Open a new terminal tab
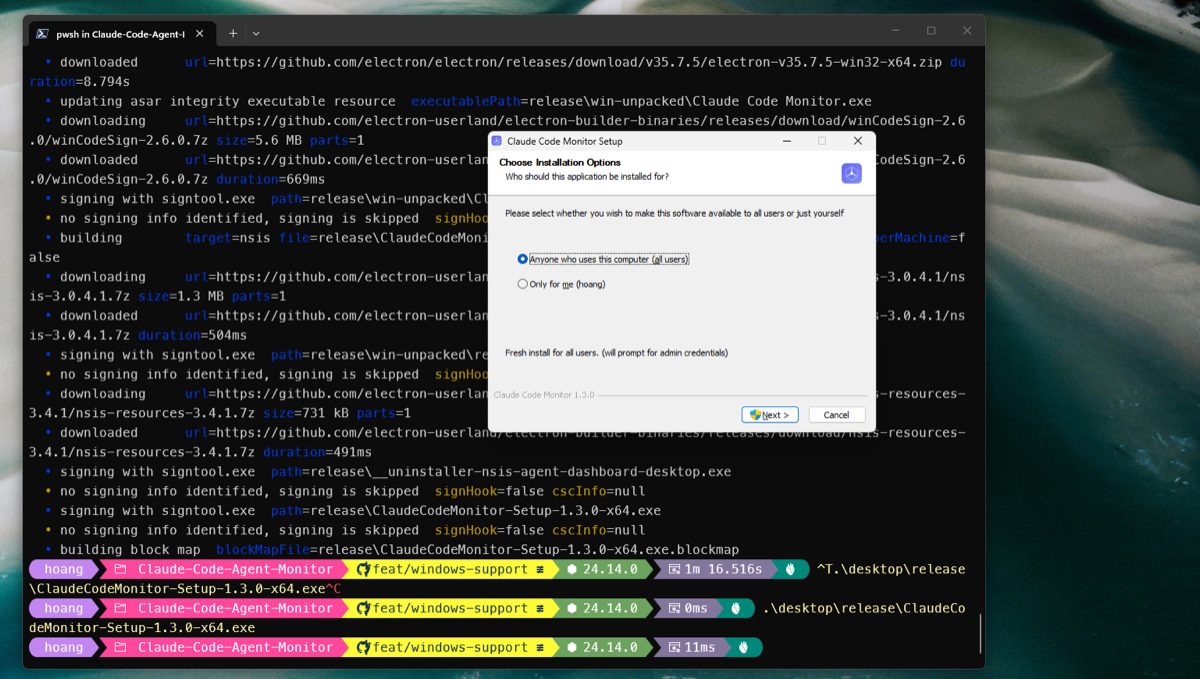1200x679 pixels. point(233,33)
